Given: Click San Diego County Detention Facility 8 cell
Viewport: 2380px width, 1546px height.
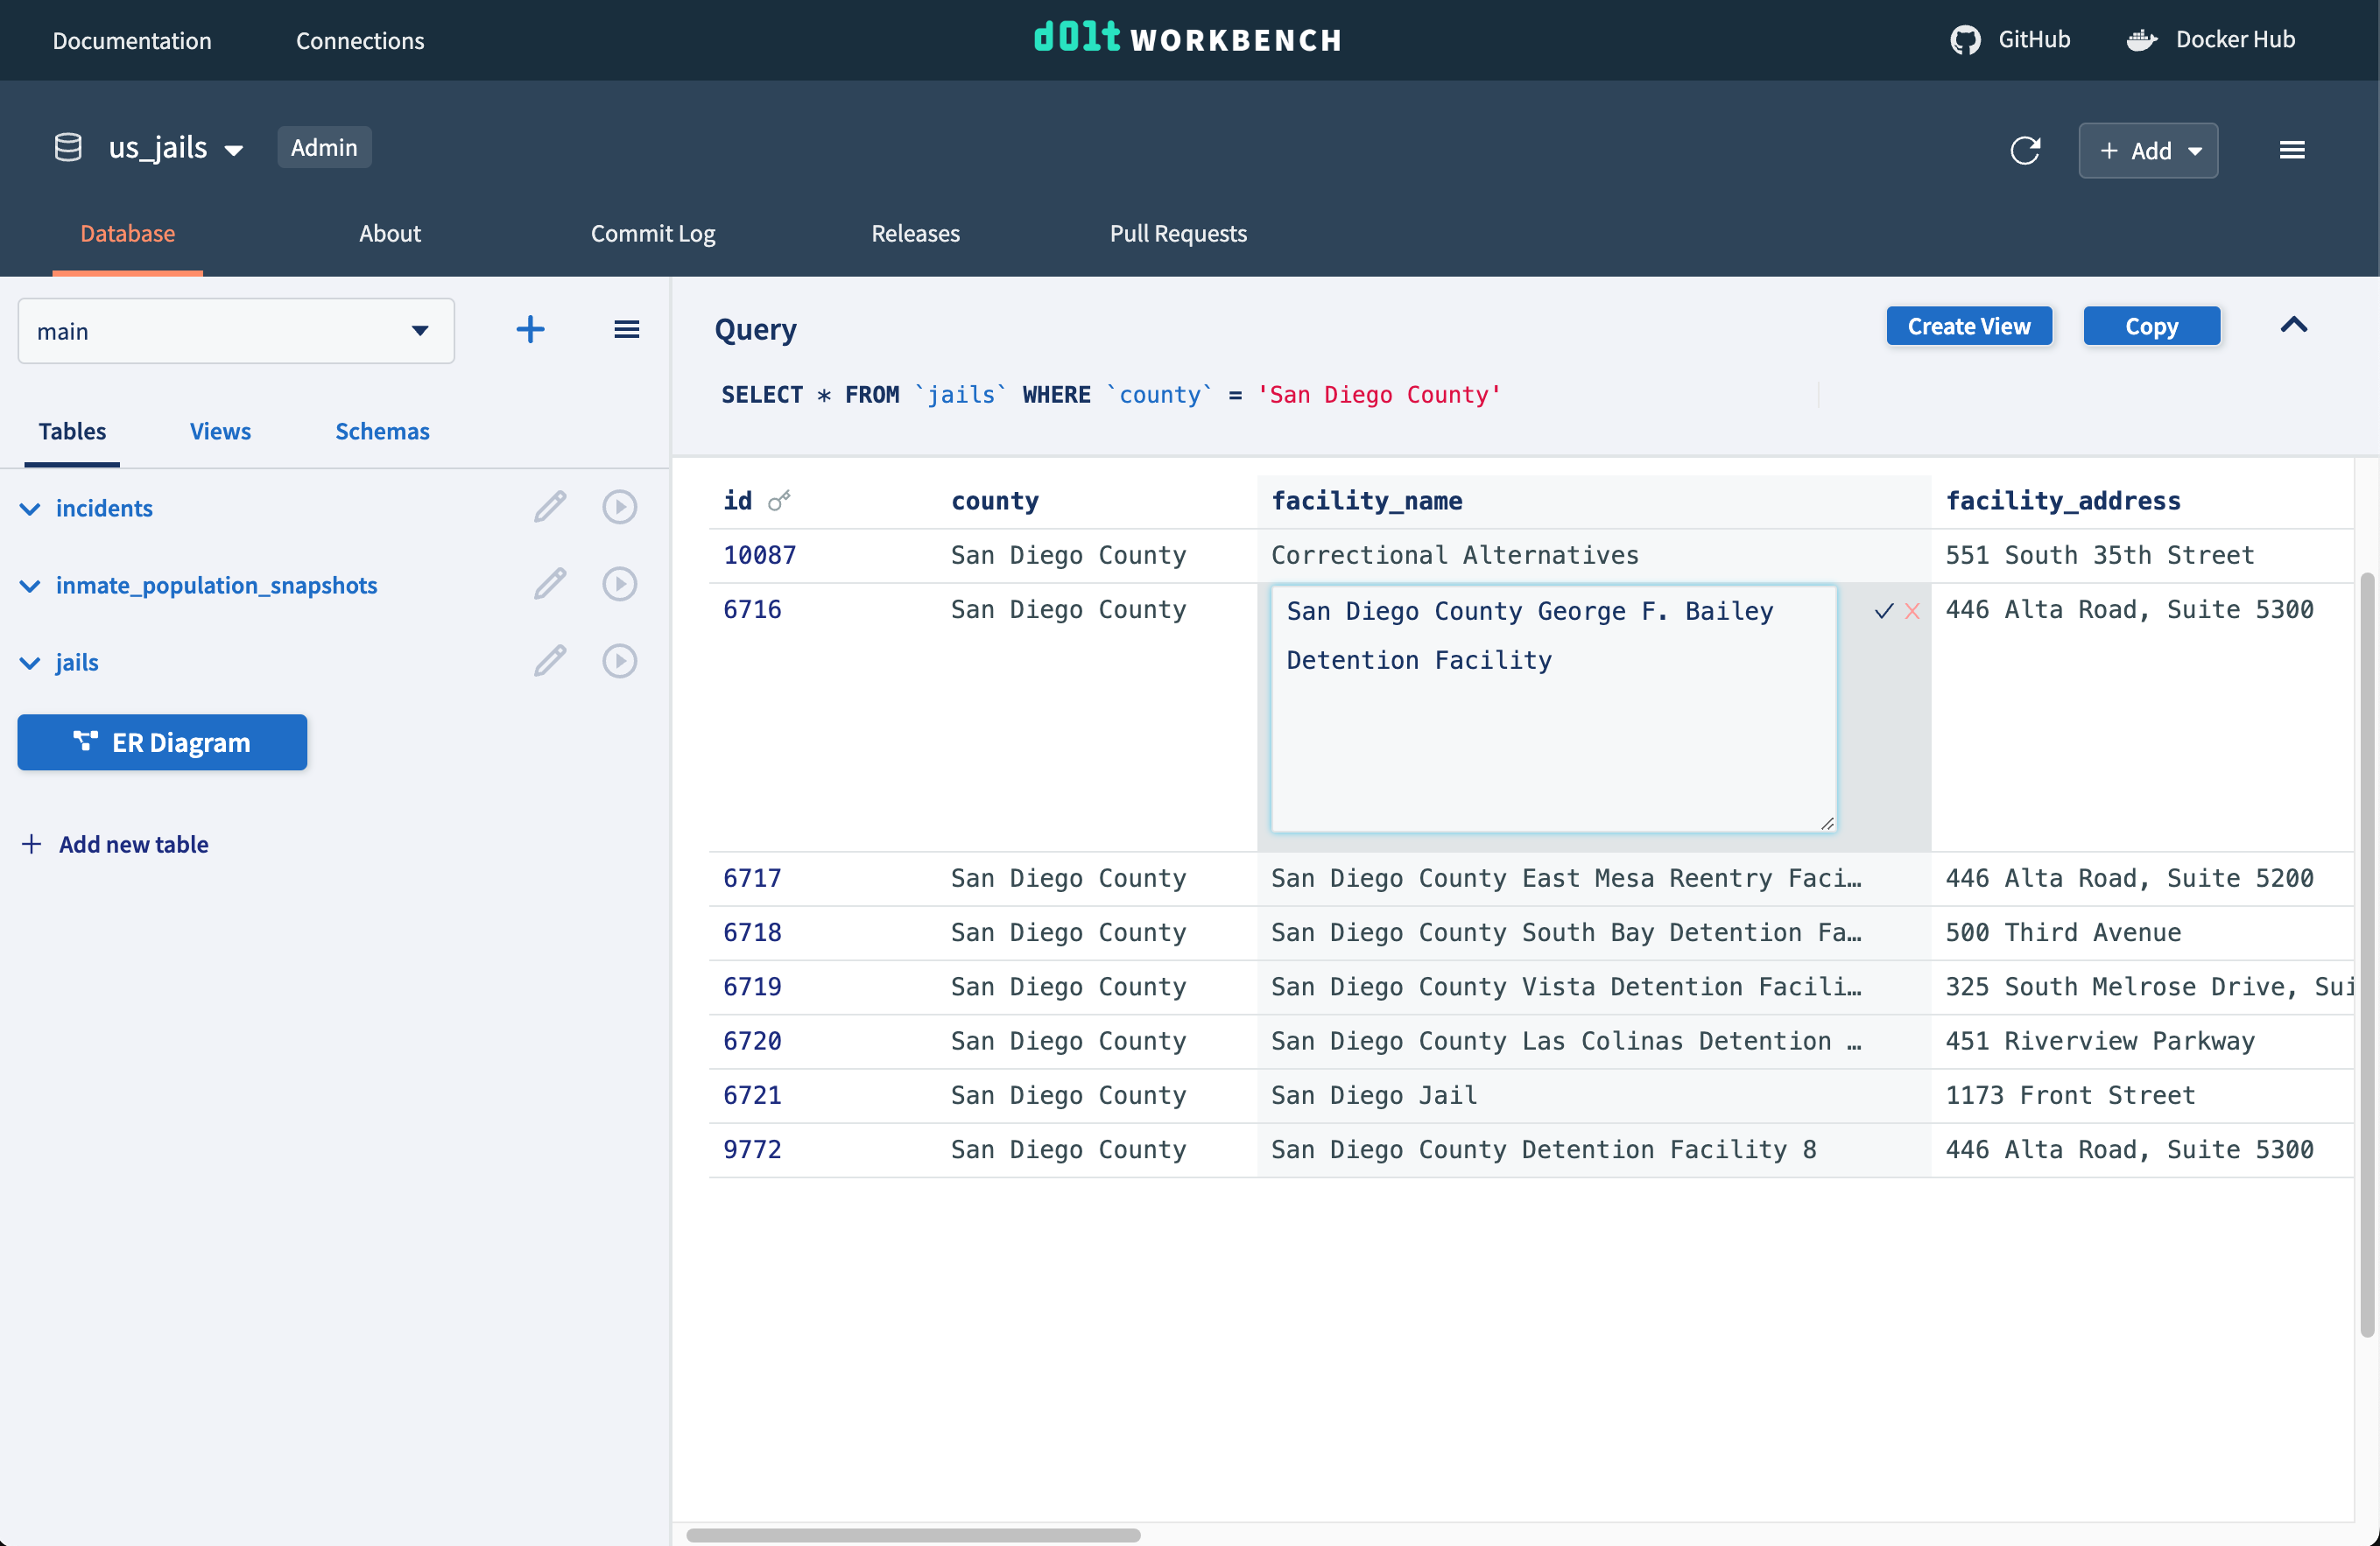Looking at the screenshot, I should click(x=1544, y=1149).
